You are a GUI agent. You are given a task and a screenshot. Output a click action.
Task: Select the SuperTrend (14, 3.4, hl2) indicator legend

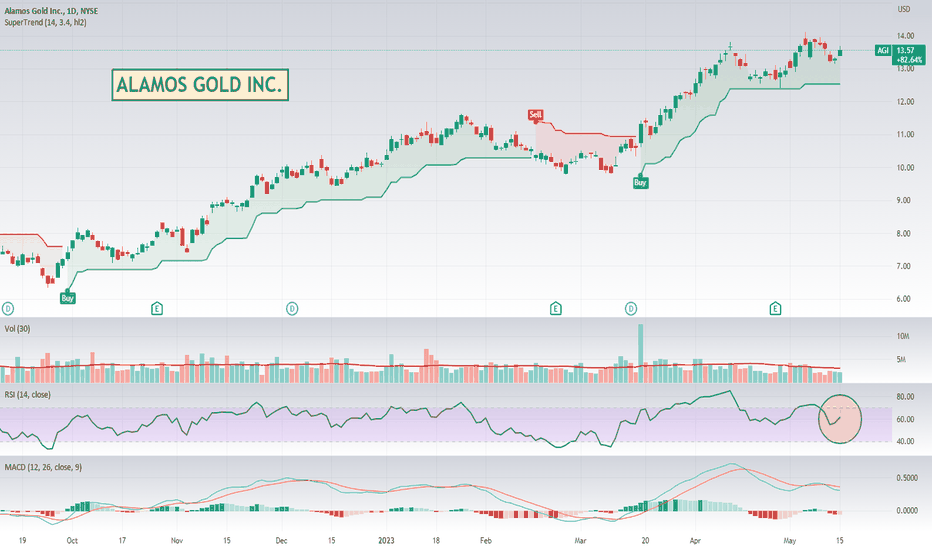click(x=45, y=23)
